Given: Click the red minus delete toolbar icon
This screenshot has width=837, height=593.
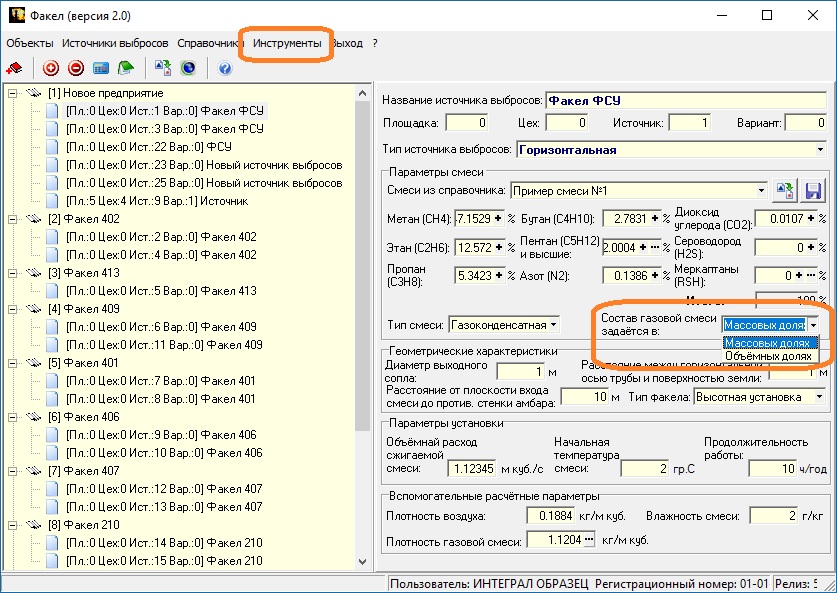Looking at the screenshot, I should point(76,69).
